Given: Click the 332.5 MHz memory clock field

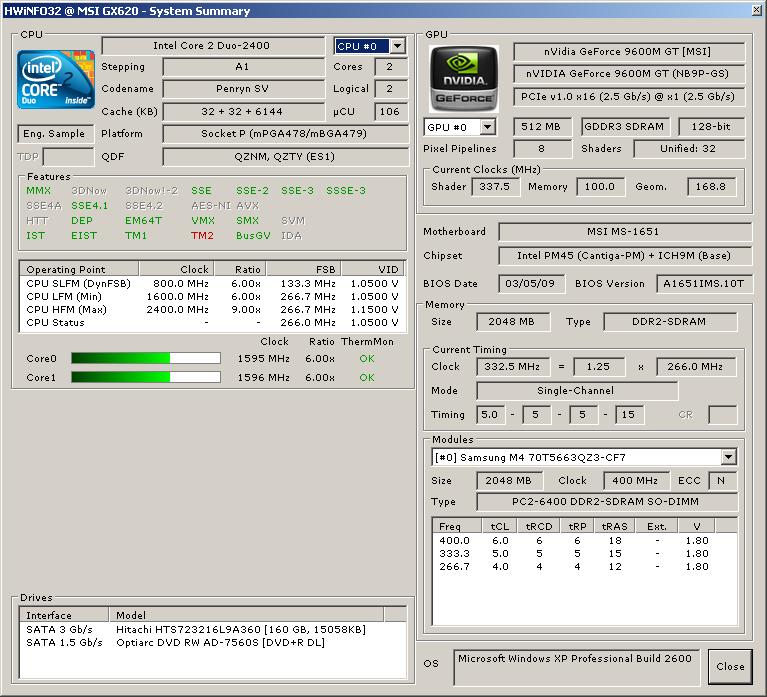Looking at the screenshot, I should pyautogui.click(x=513, y=367).
